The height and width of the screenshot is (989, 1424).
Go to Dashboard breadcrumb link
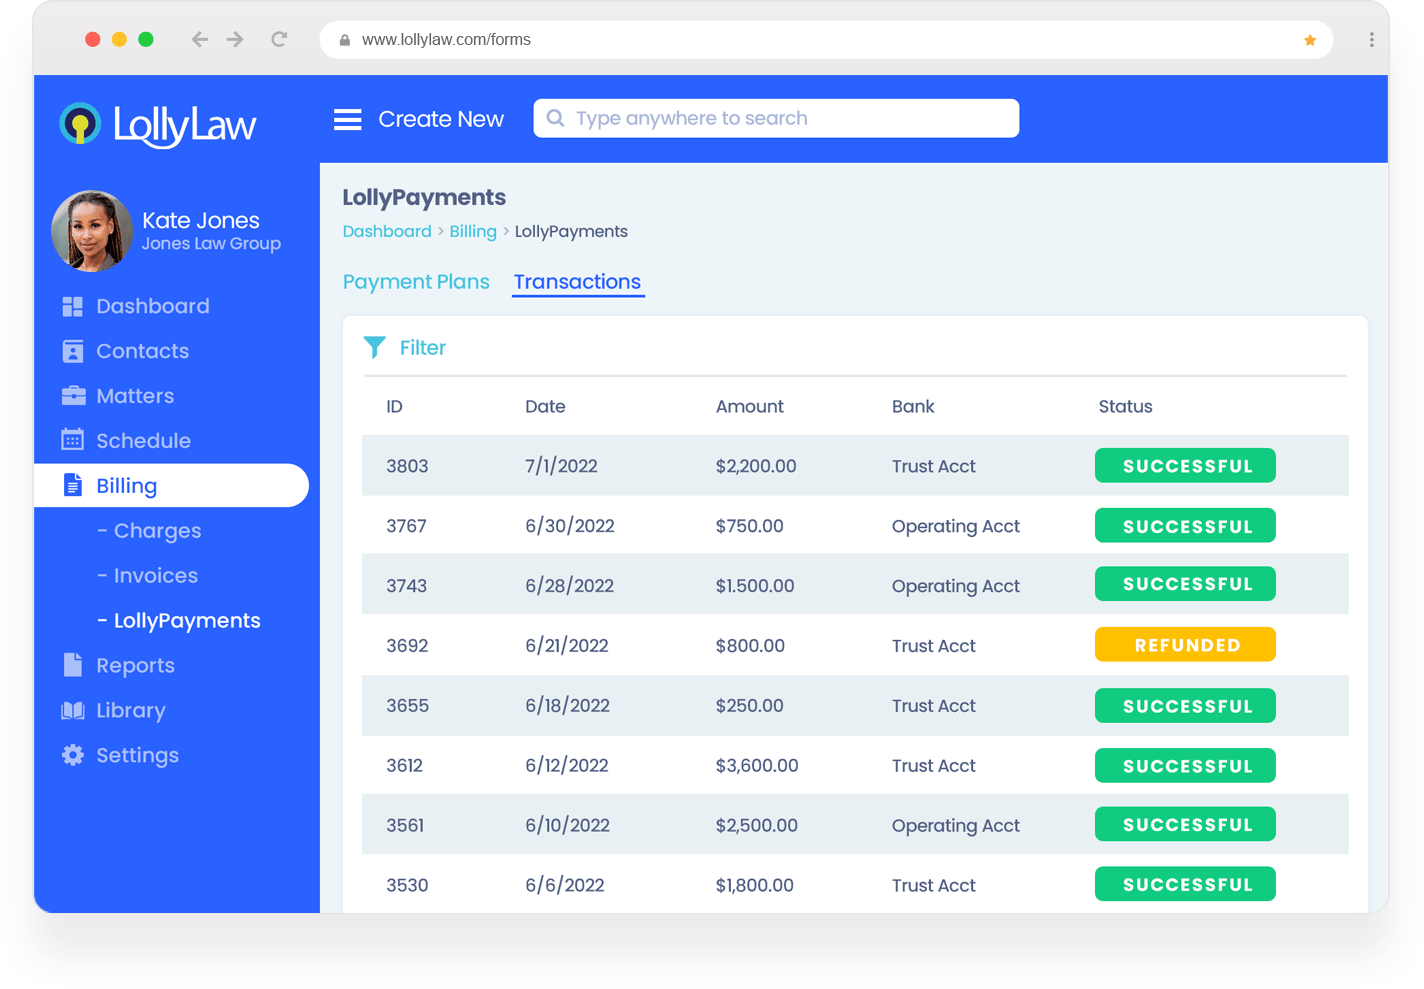(x=387, y=231)
